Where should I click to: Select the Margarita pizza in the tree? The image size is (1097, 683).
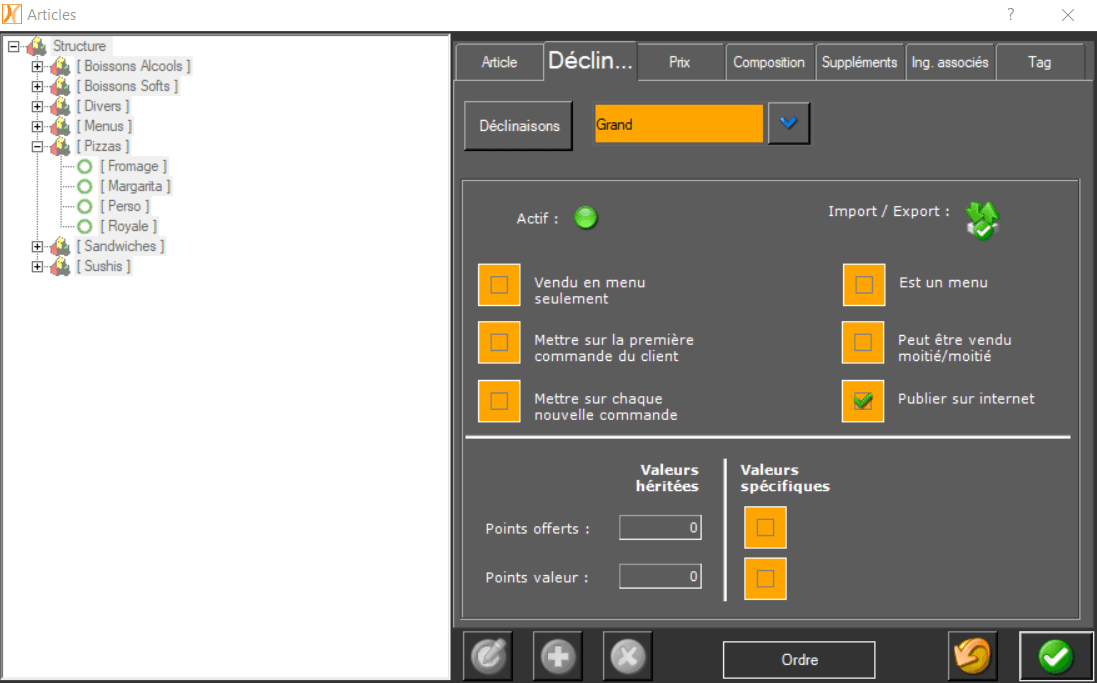pos(137,185)
